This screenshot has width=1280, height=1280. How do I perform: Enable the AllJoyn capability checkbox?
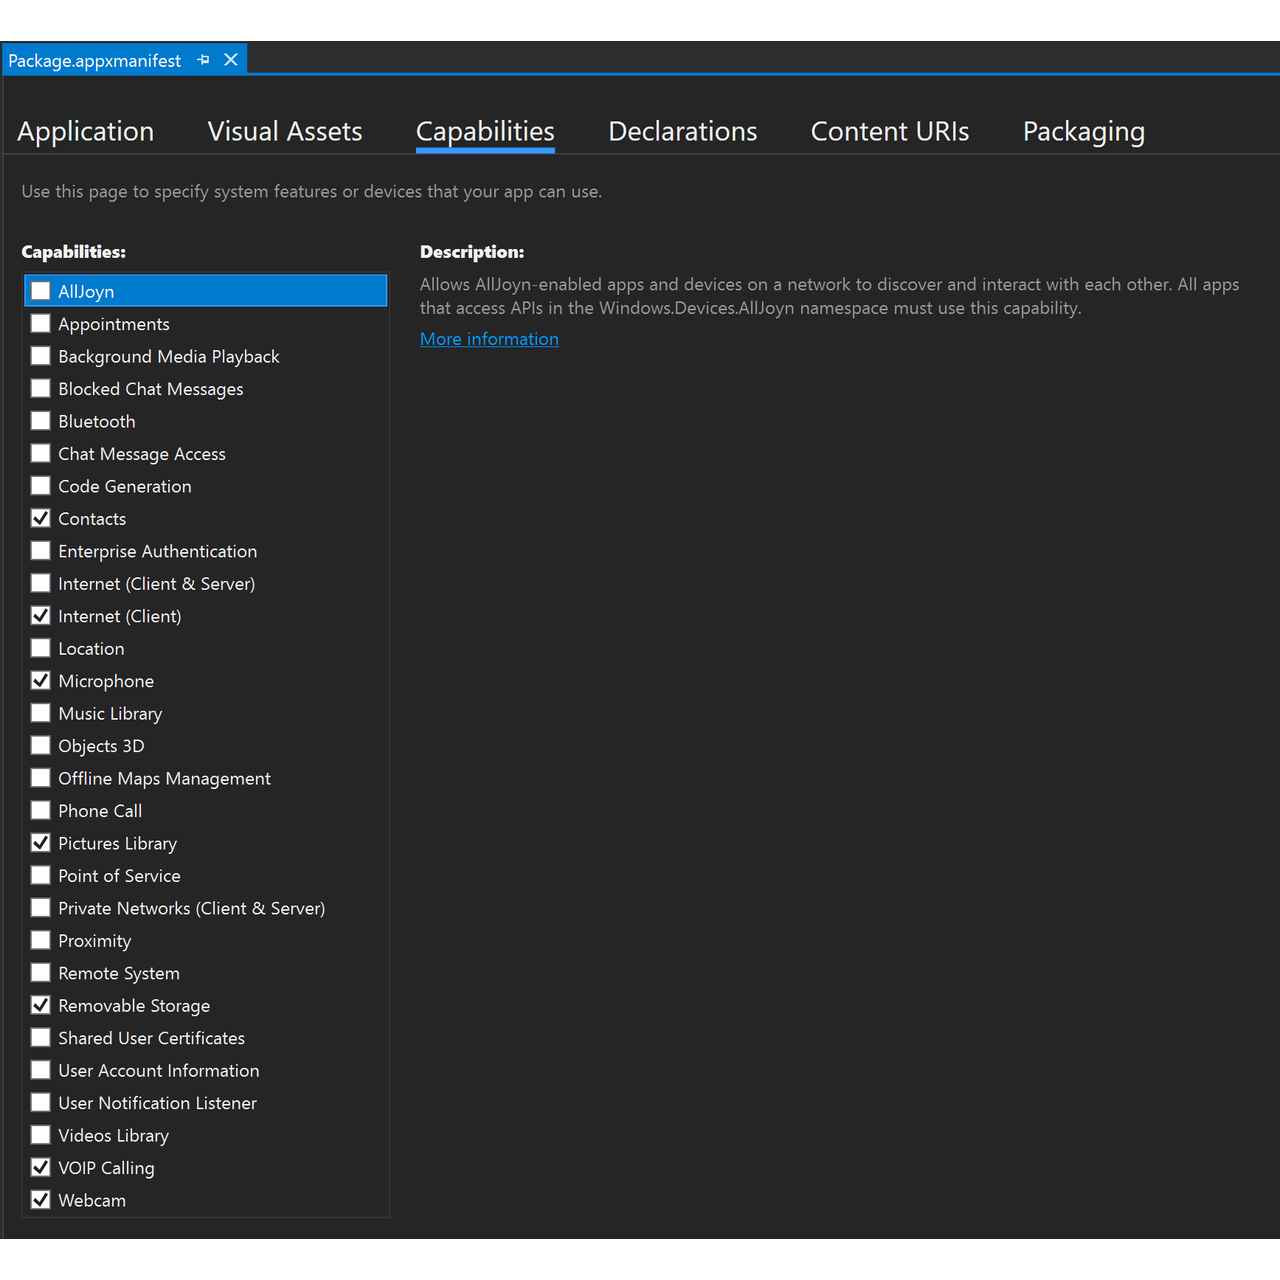41,291
